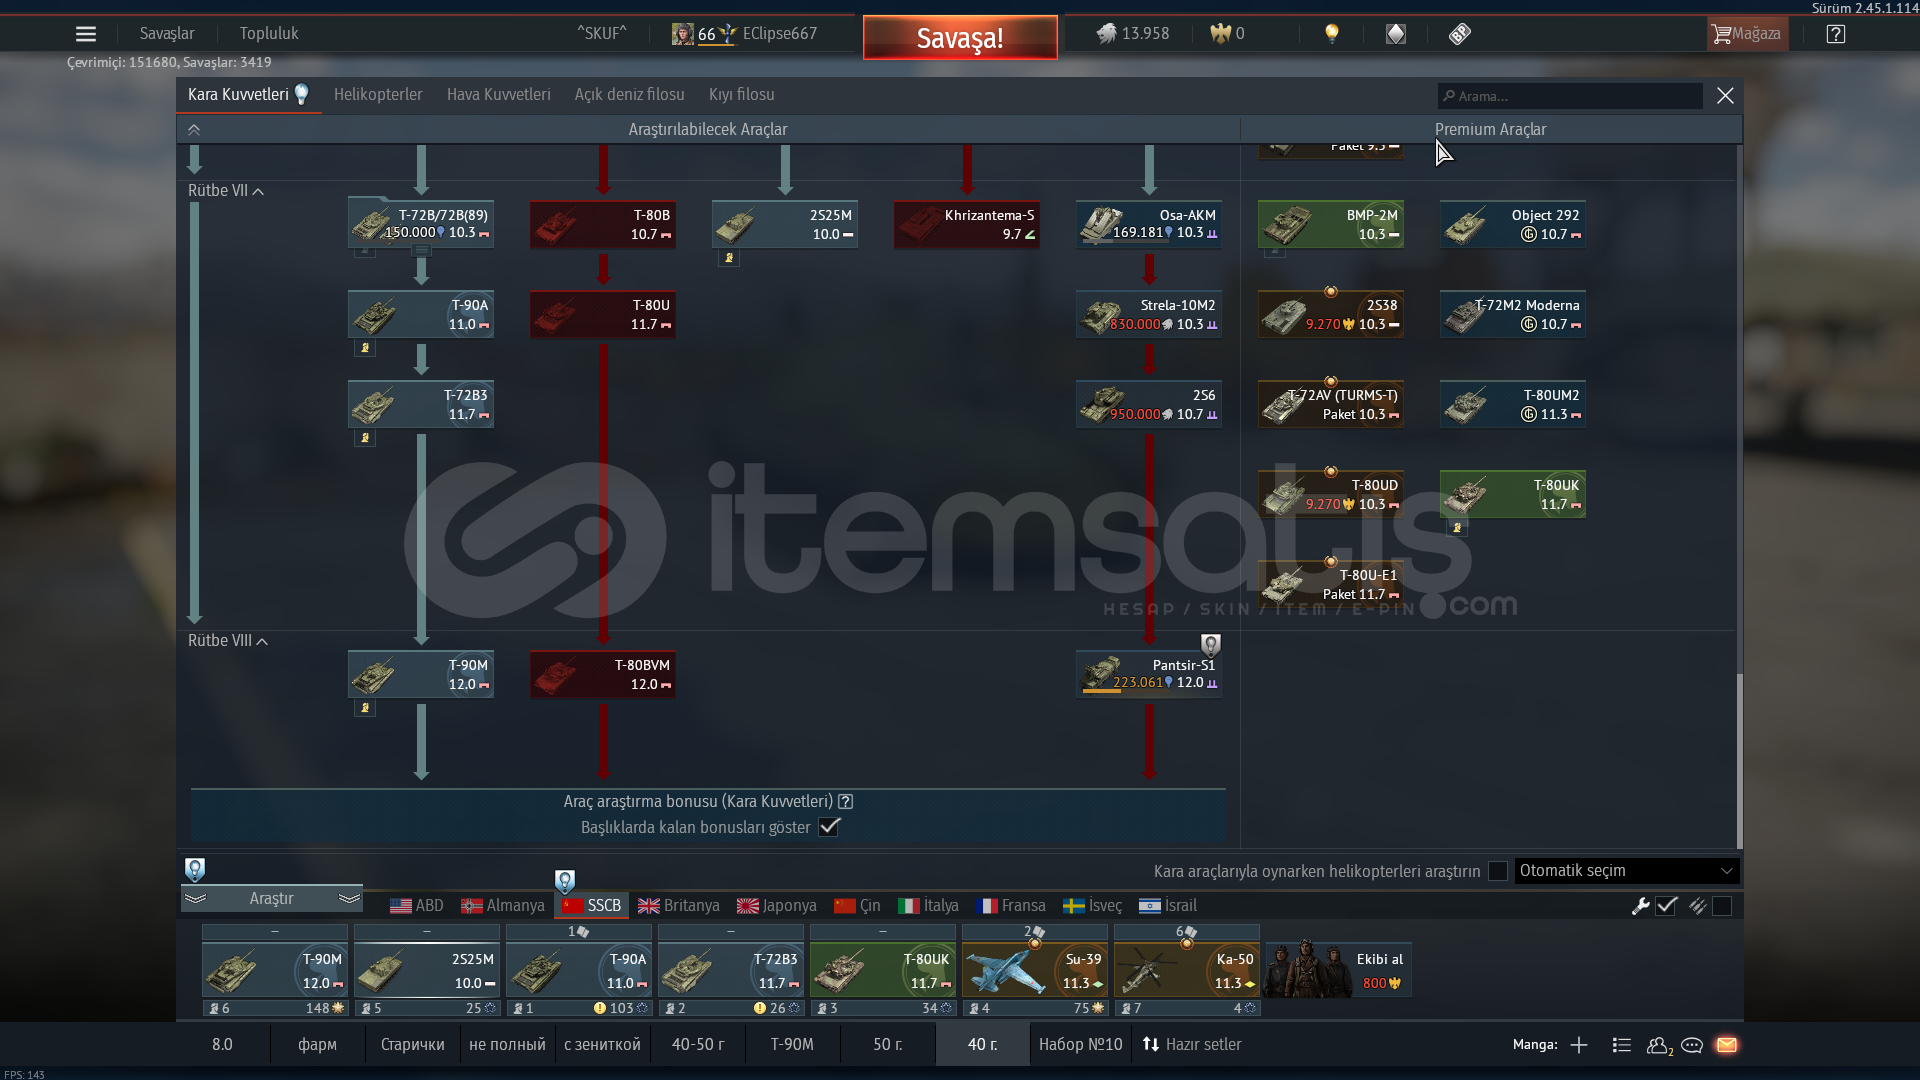The height and width of the screenshot is (1080, 1920).
Task: Select the 2S6 vehicle card
Action: coord(1149,404)
